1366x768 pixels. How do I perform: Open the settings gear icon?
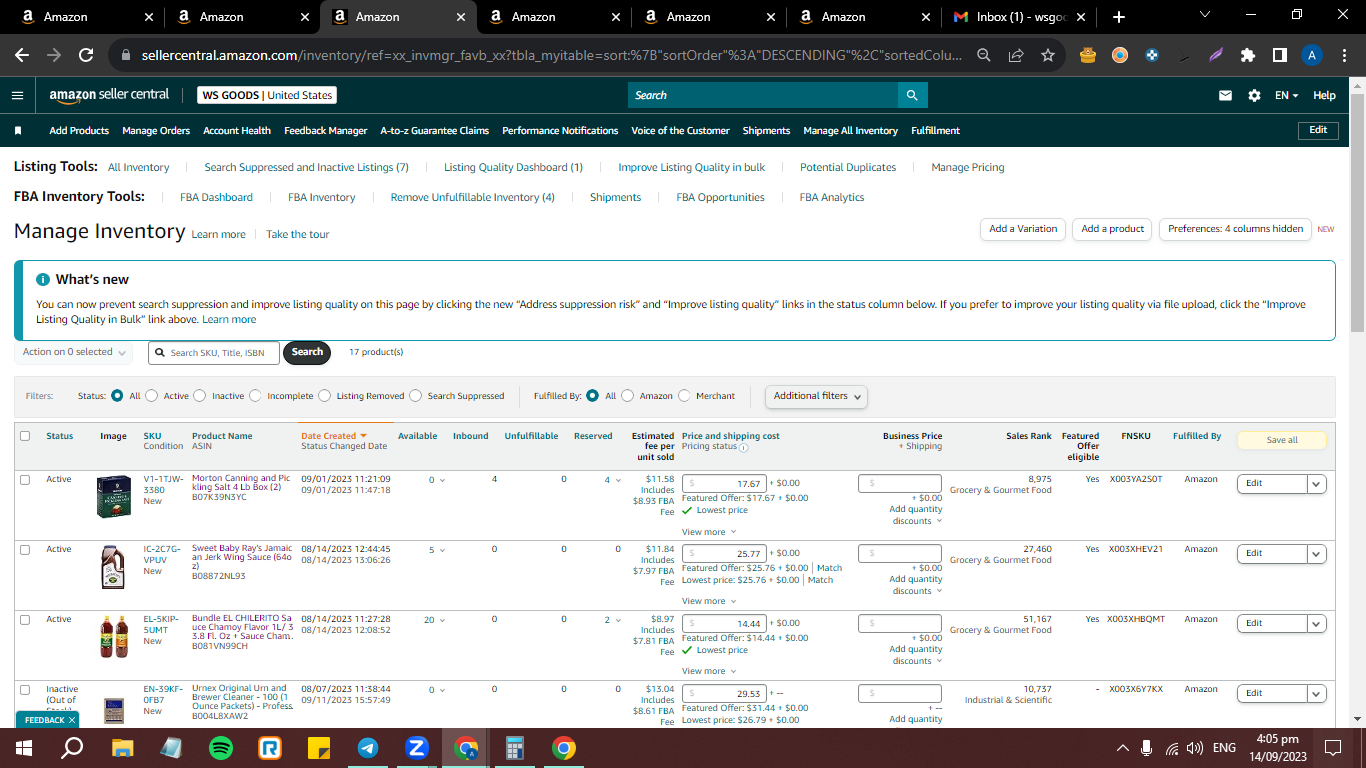coord(1254,95)
